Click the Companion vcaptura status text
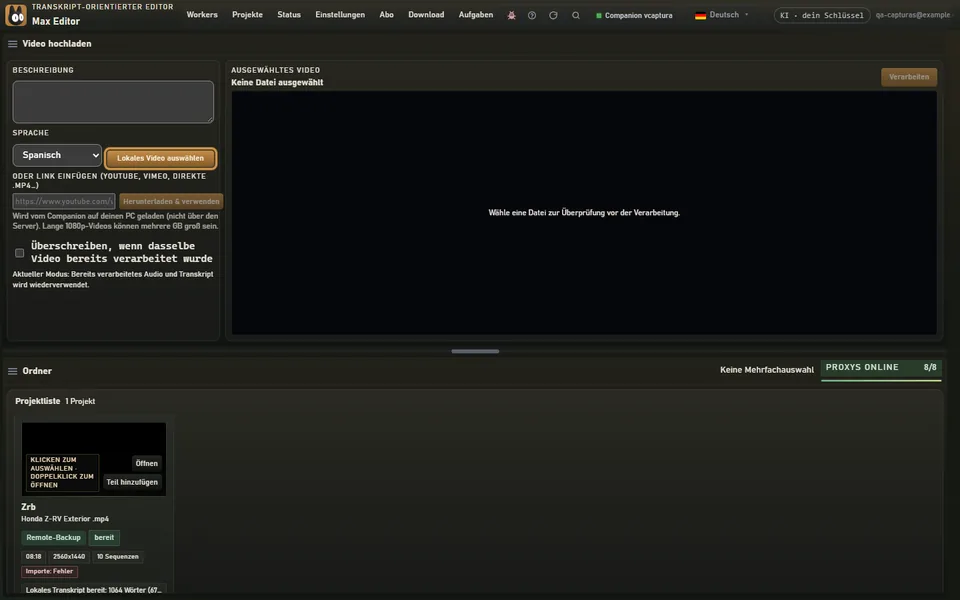 [639, 15]
